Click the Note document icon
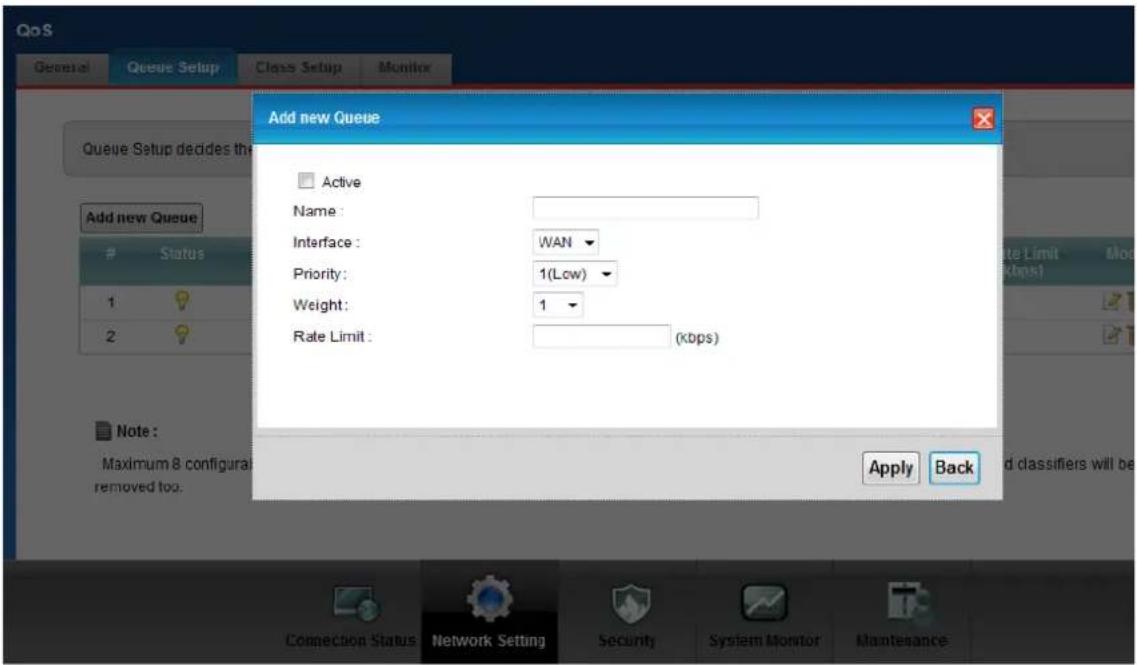 pyautogui.click(x=104, y=431)
